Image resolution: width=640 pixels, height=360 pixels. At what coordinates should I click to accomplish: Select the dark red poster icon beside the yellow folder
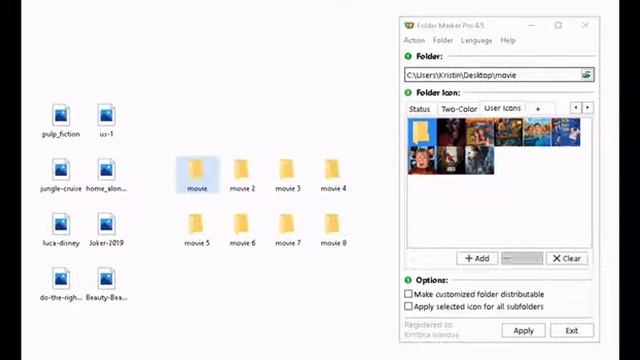point(451,132)
